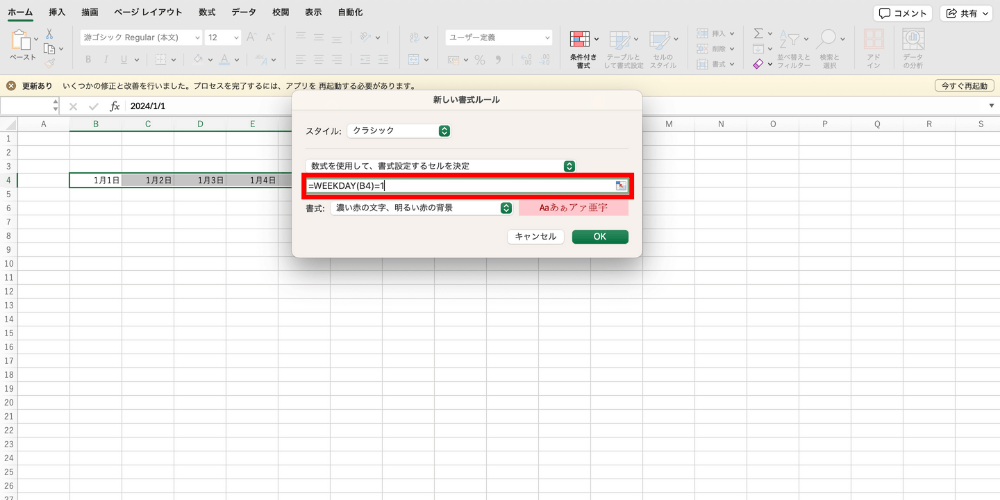Viewport: 1000px width, 500px height.
Task: Click the cell borders icon
Action: point(161,59)
